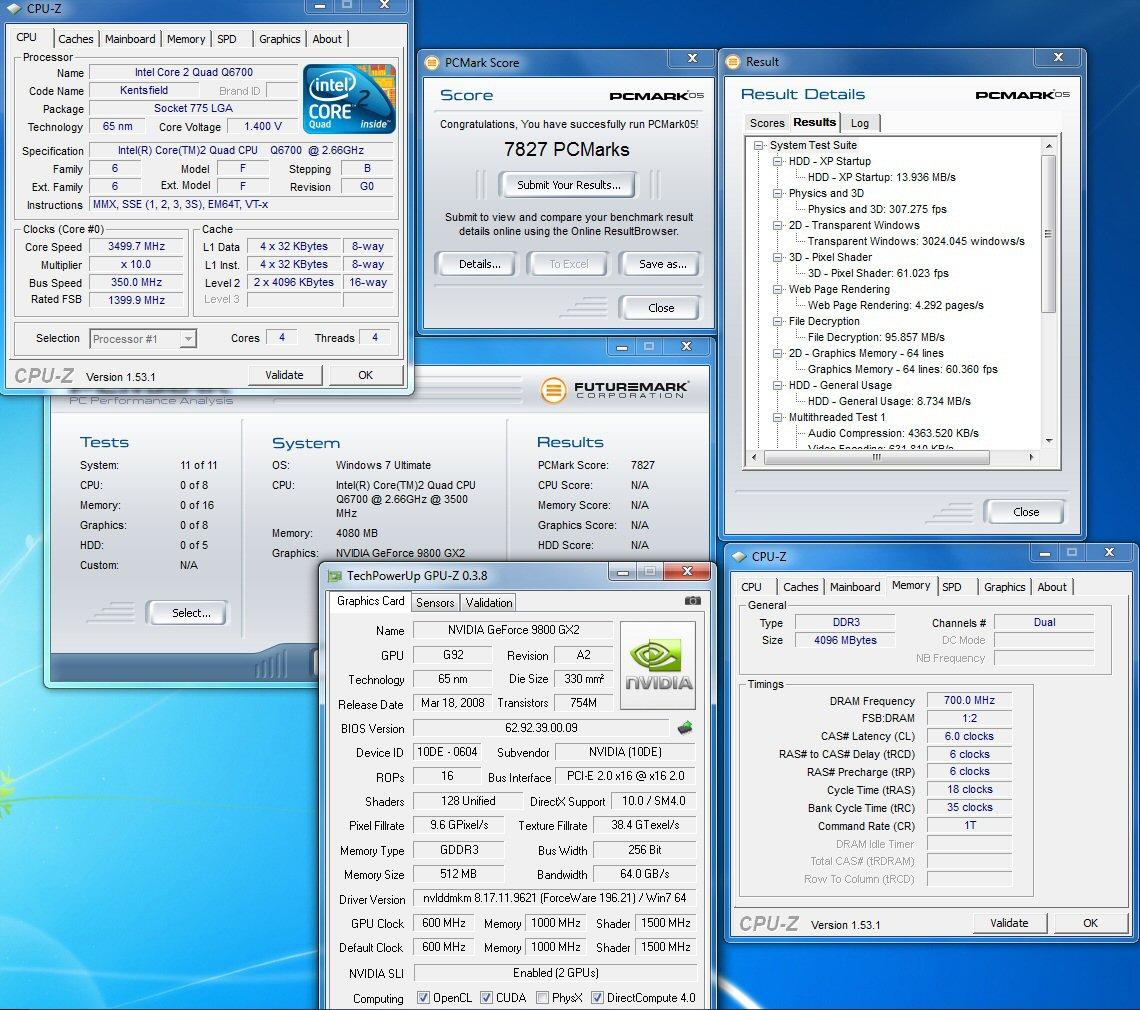This screenshot has width=1140, height=1010.
Task: Minimize the PCMark05 main window
Action: click(622, 347)
